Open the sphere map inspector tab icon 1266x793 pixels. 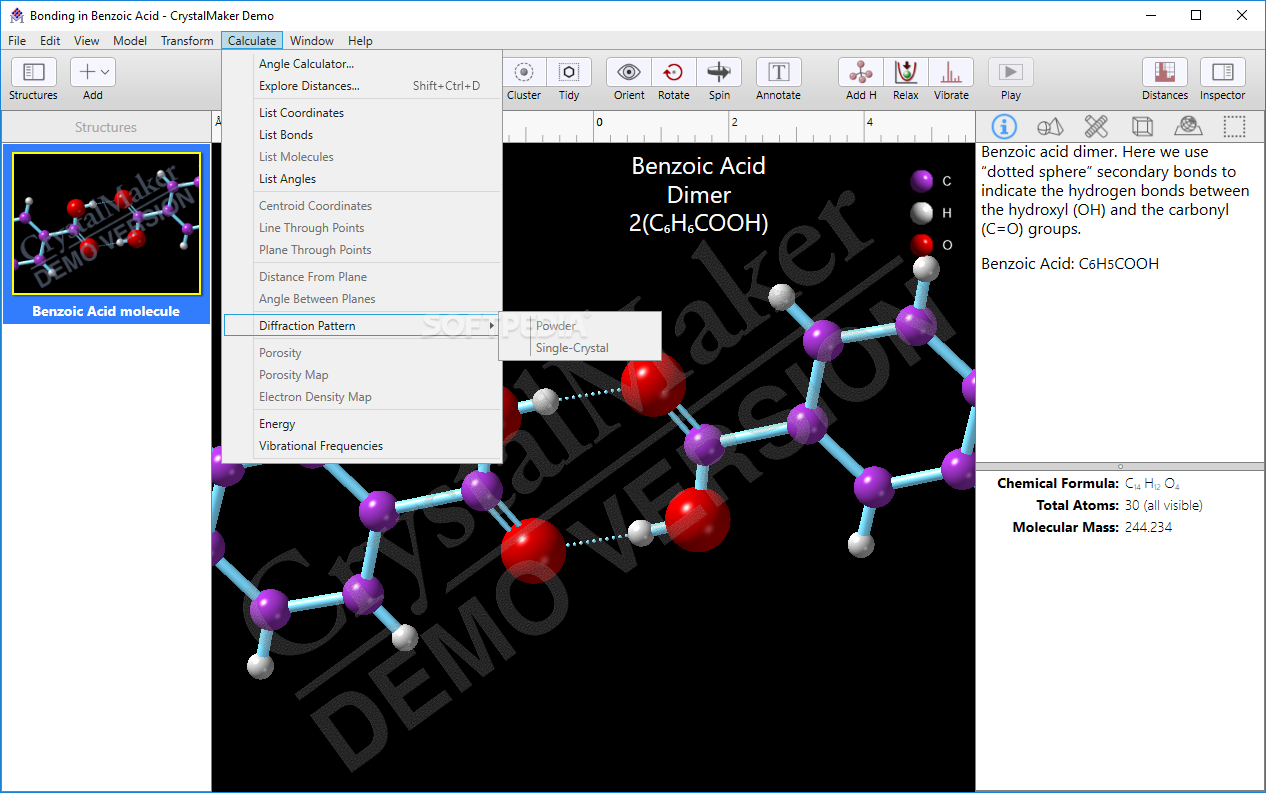click(x=1188, y=126)
